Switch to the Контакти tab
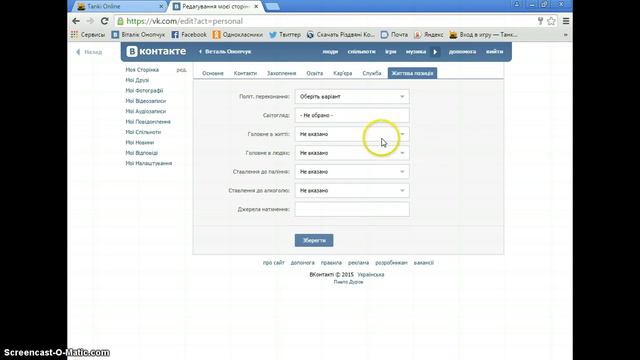This screenshot has width=640, height=360. click(245, 73)
